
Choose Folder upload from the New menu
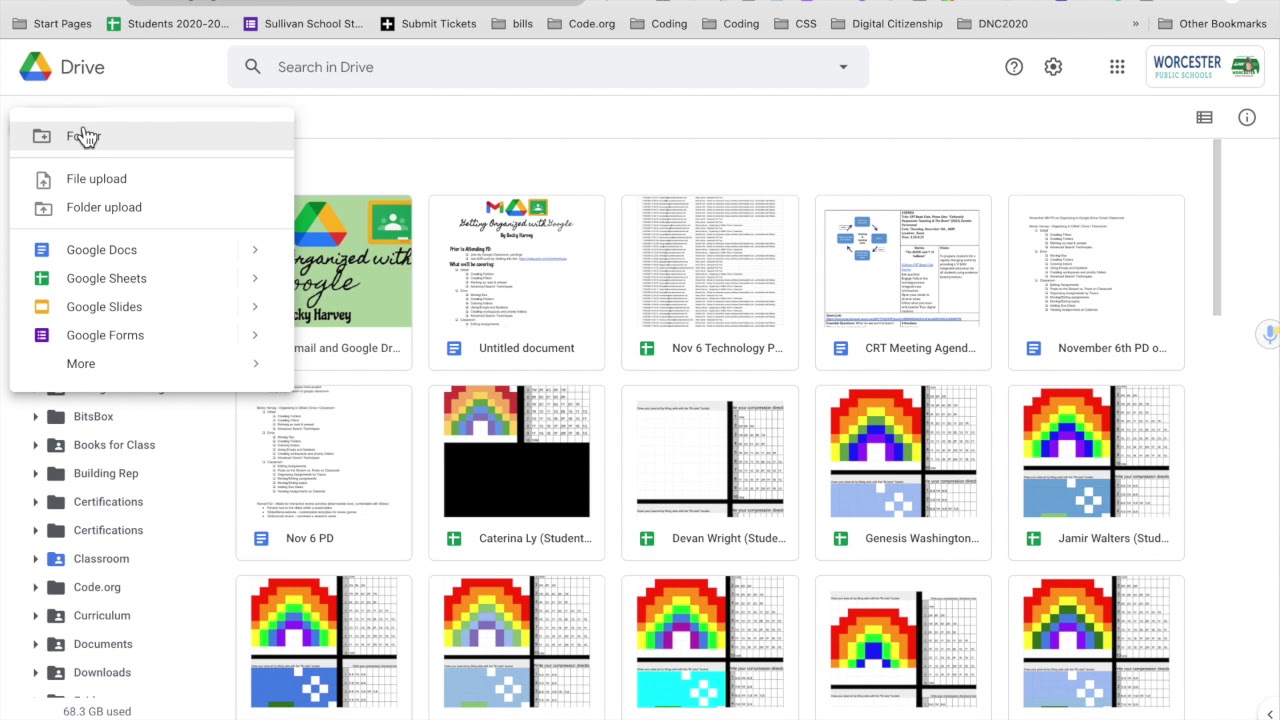152,207
